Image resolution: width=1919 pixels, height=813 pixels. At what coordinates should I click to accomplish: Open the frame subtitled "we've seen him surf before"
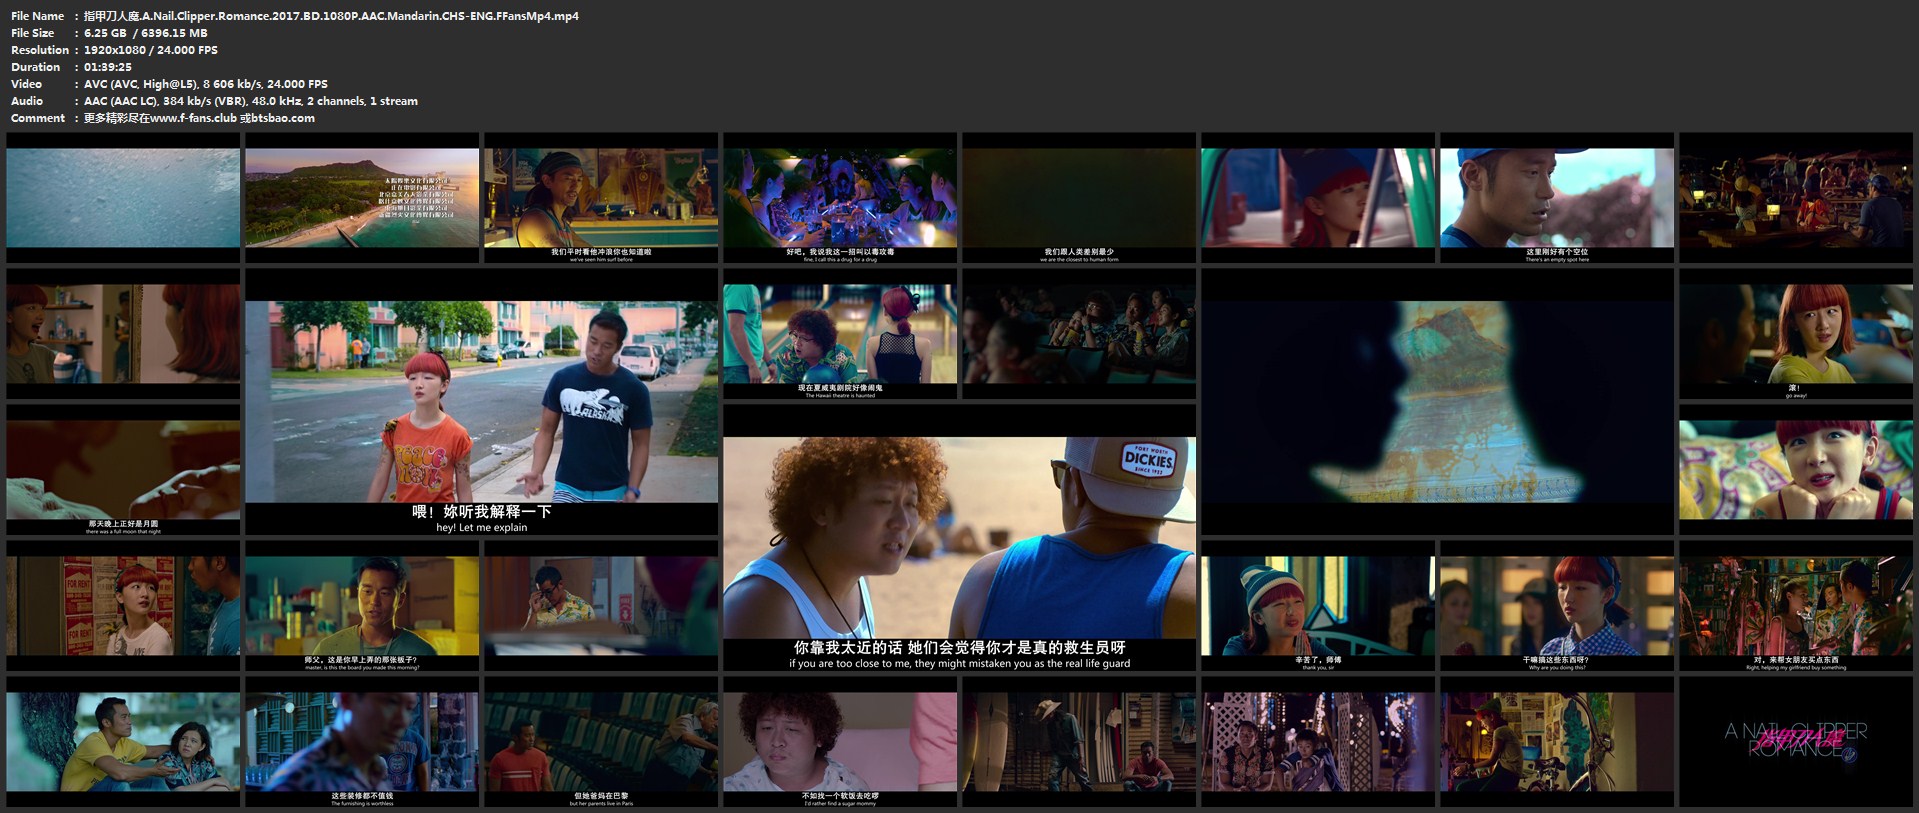click(601, 197)
